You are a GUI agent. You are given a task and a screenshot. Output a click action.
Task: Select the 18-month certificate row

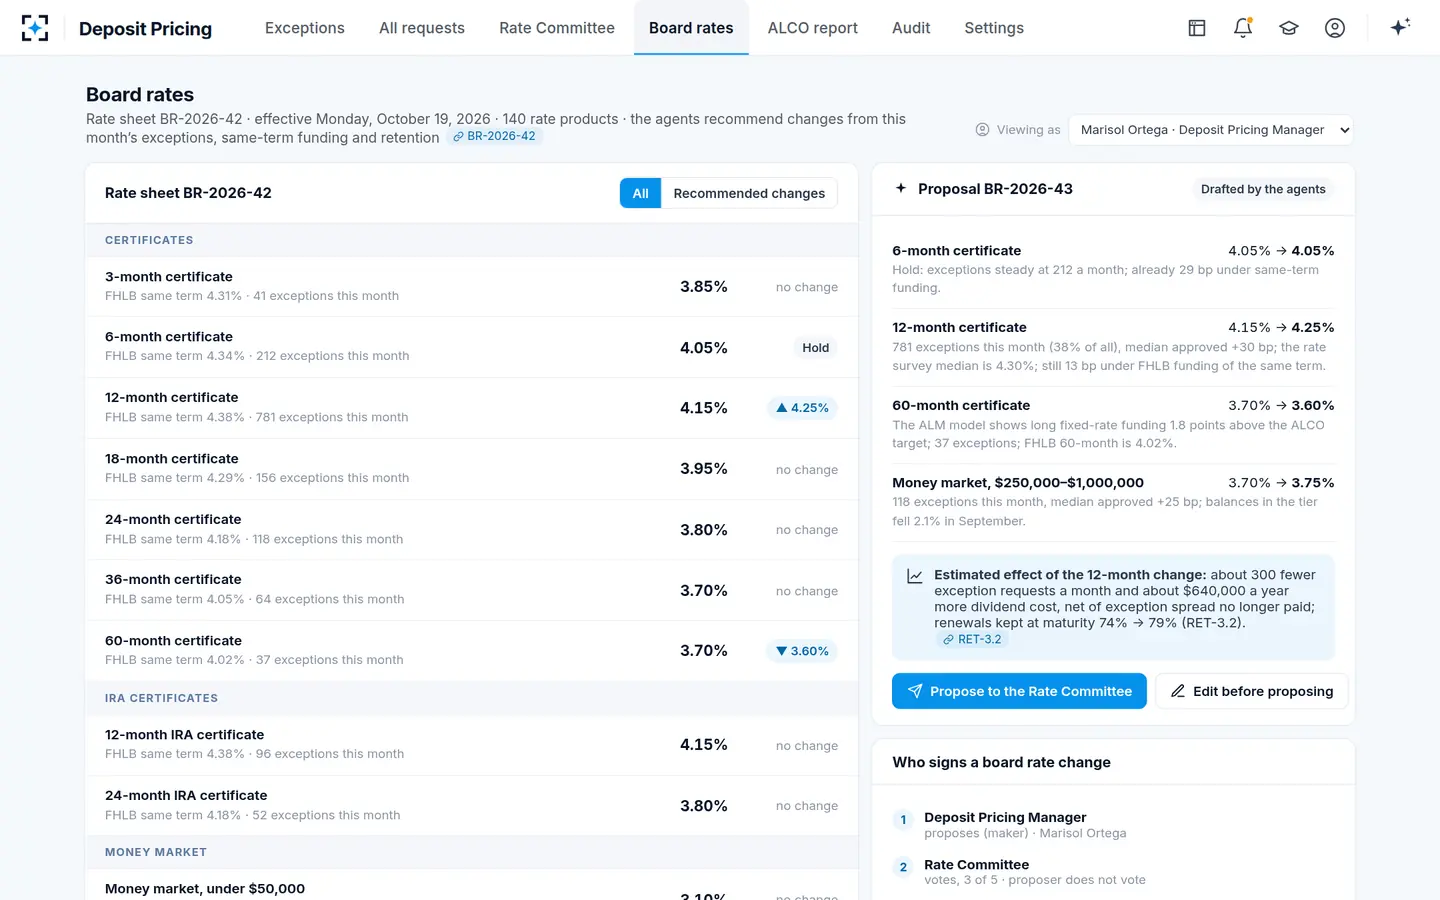point(472,469)
